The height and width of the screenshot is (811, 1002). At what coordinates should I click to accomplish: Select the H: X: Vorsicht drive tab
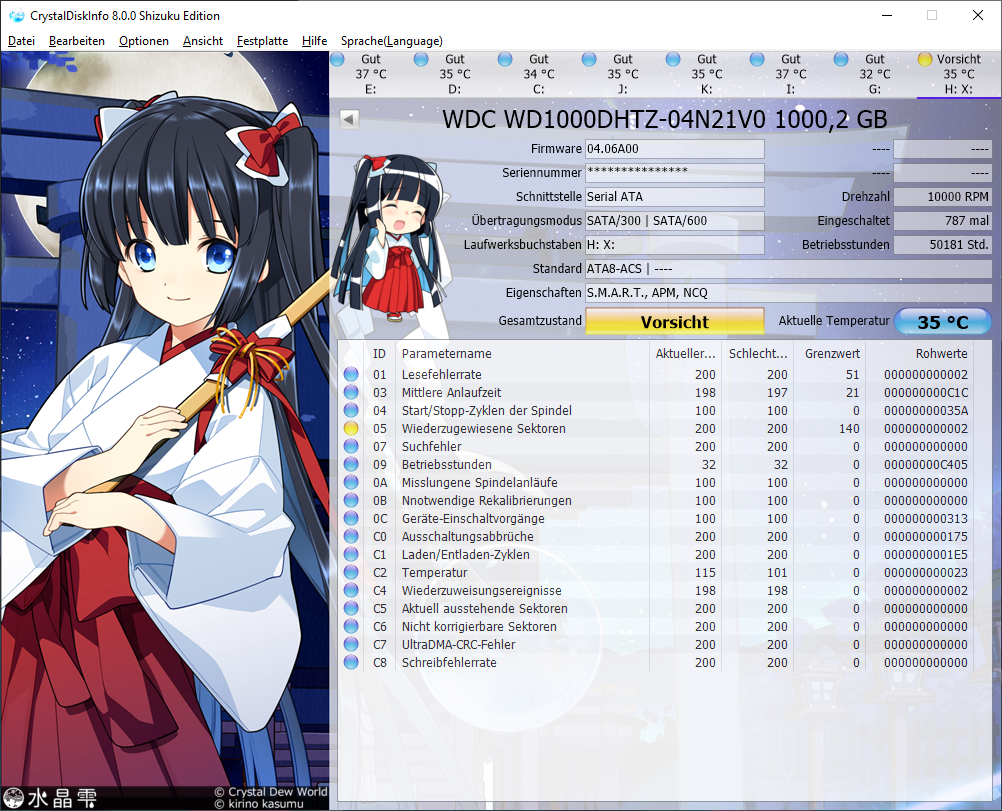click(959, 74)
